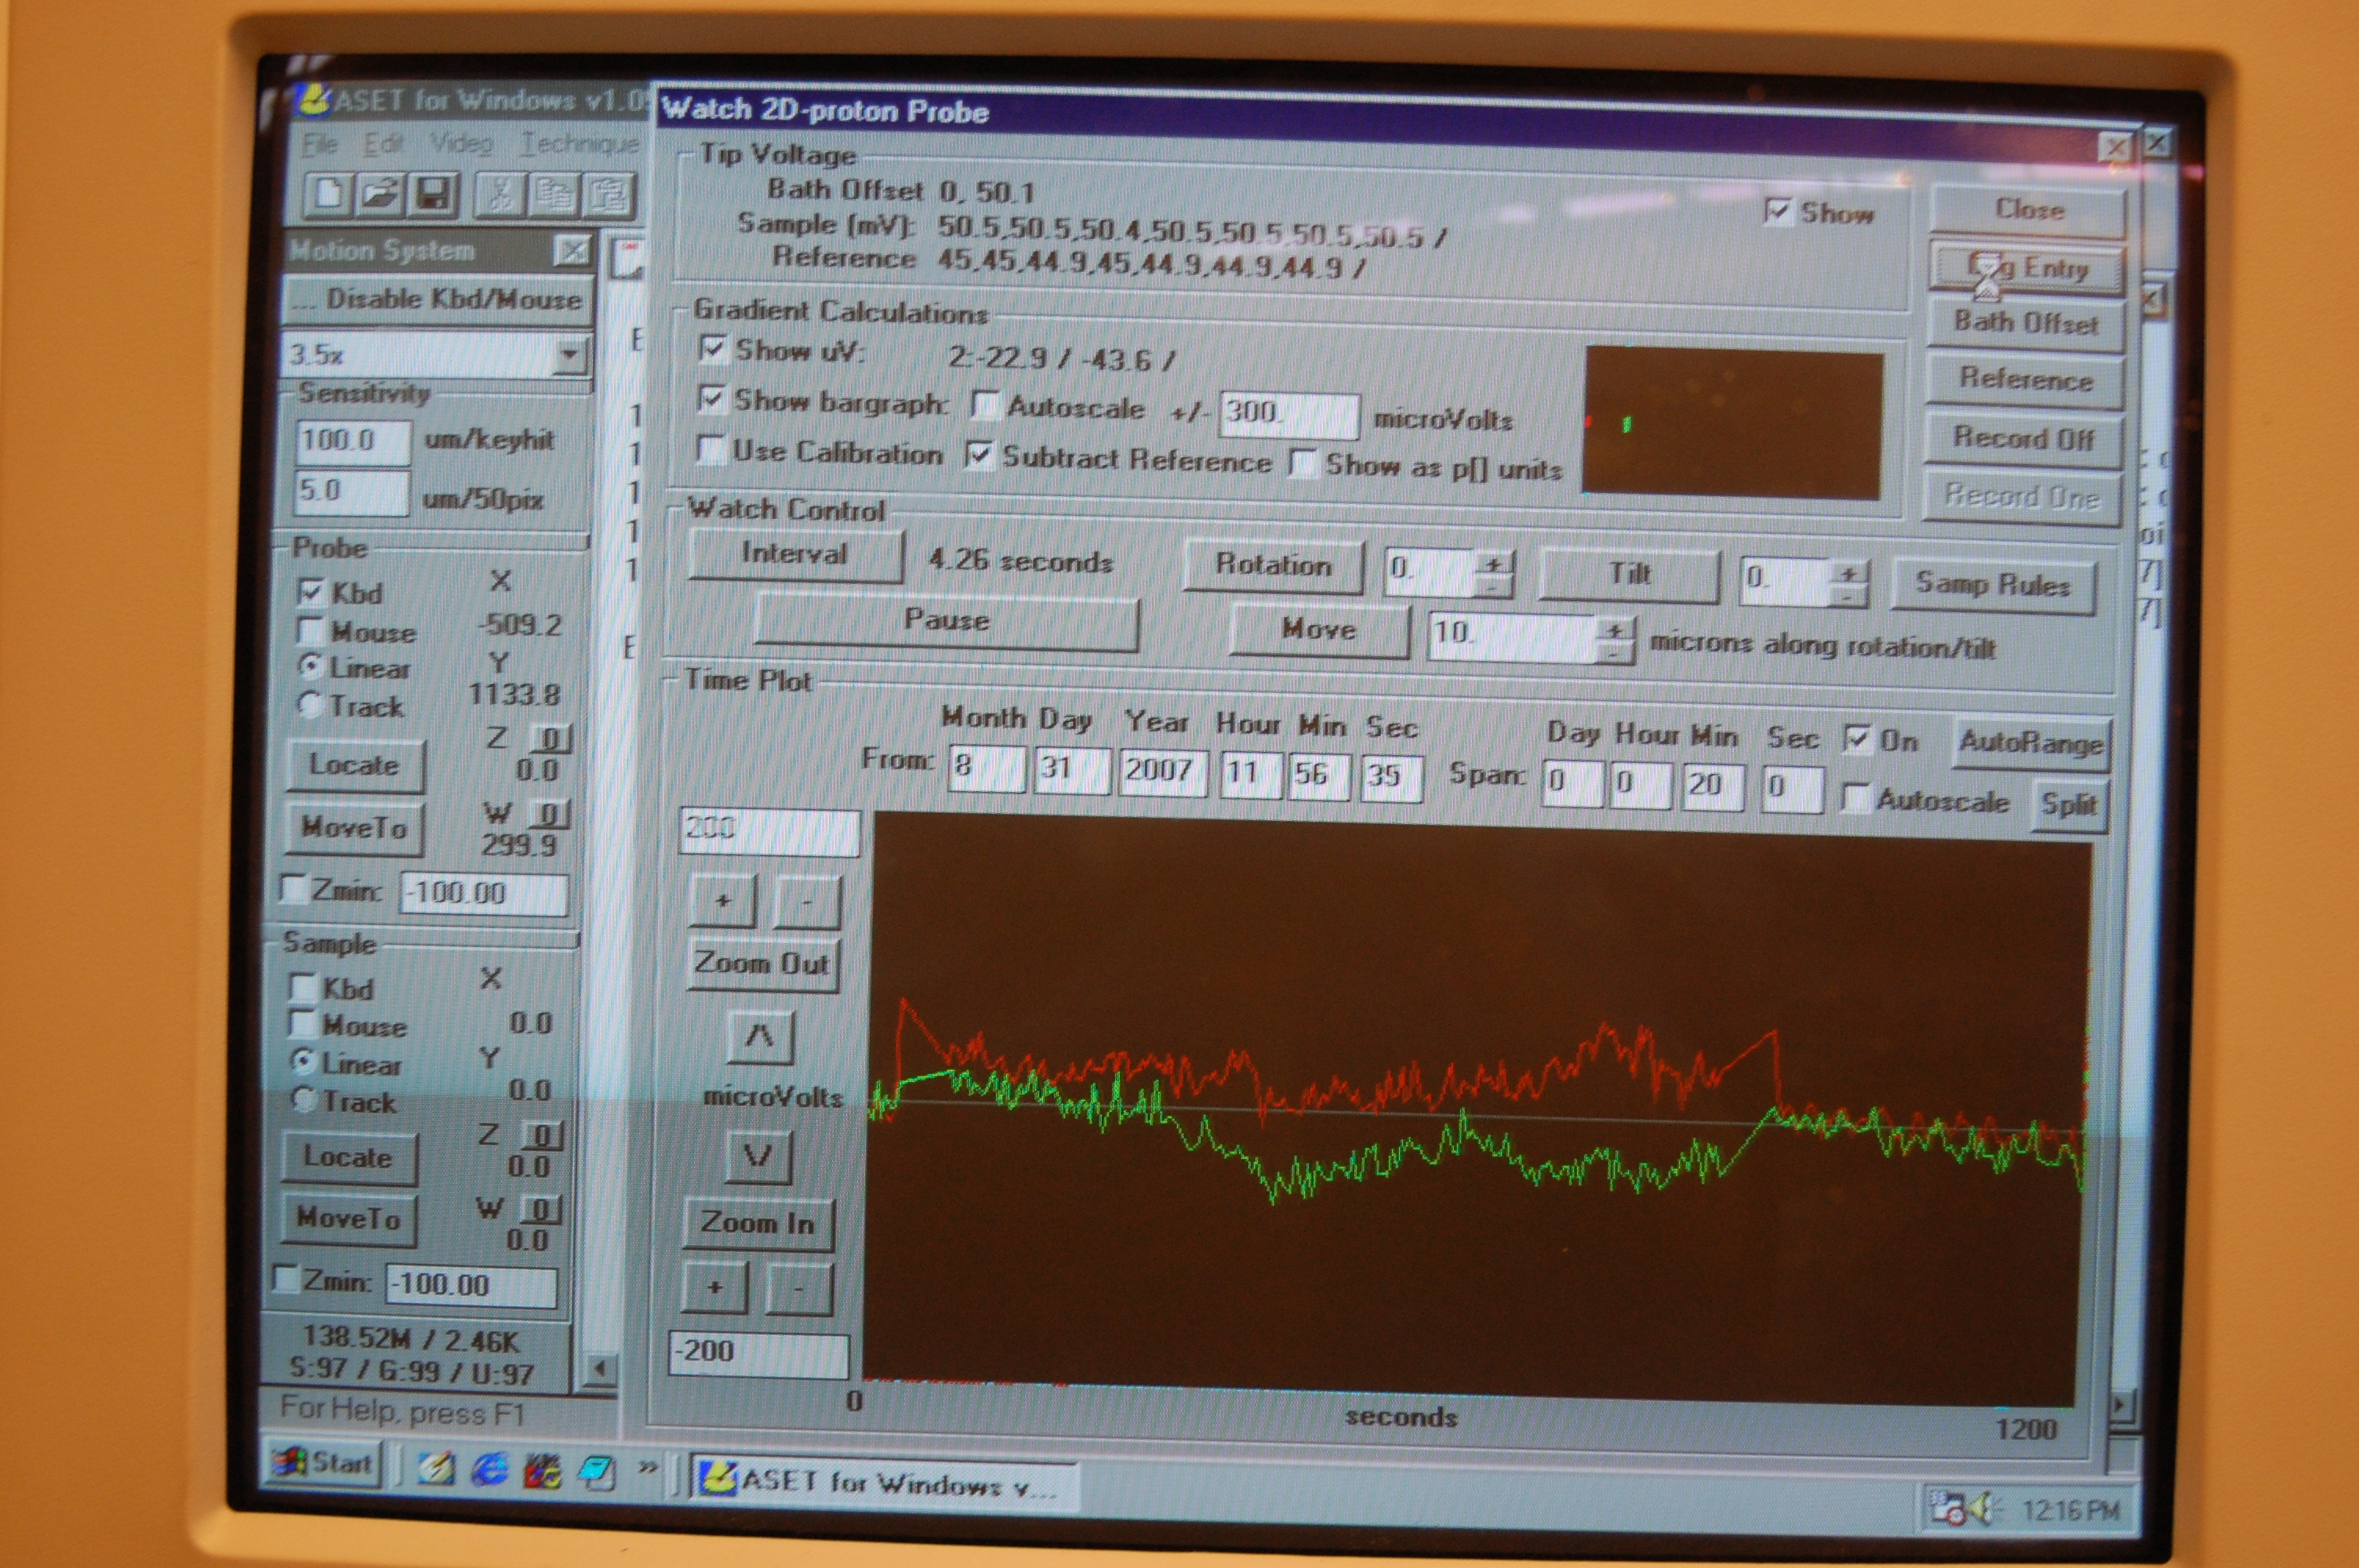Click the Interval button

pos(795,554)
